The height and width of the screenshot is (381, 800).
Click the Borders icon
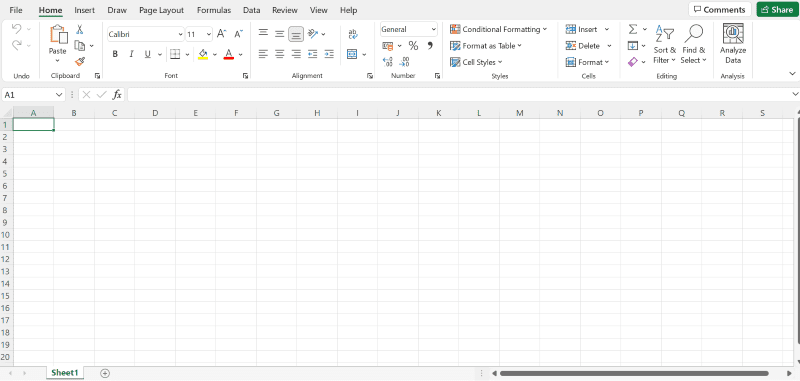pyautogui.click(x=175, y=54)
